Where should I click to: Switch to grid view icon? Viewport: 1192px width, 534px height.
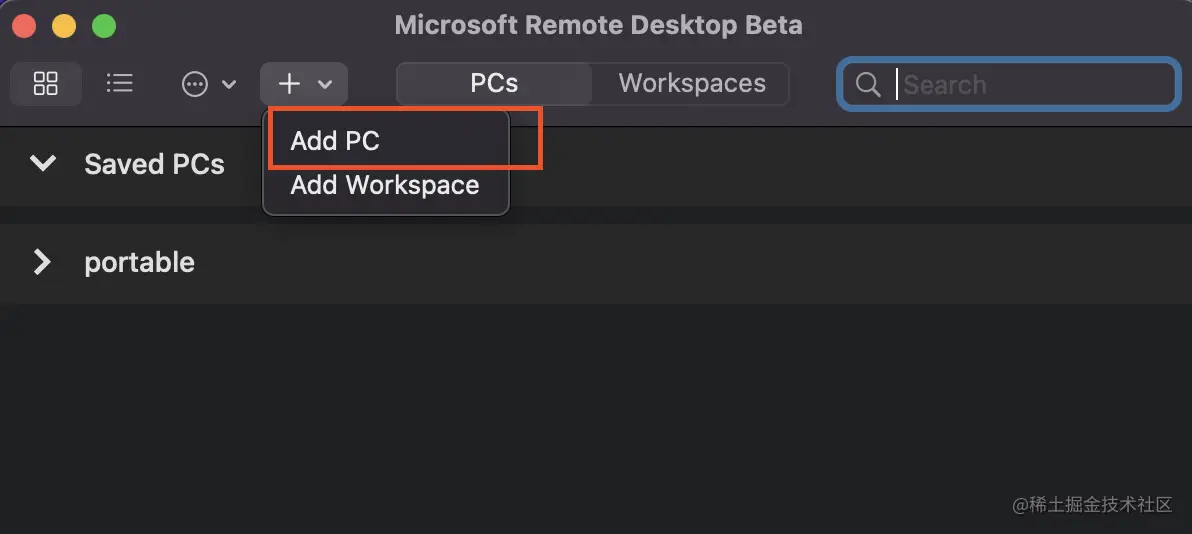[46, 84]
